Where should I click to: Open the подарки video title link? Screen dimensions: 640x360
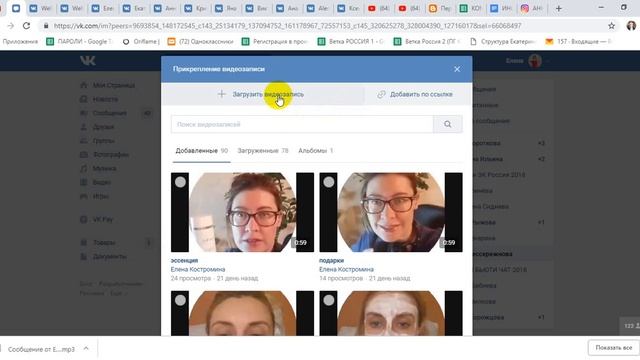point(331,260)
